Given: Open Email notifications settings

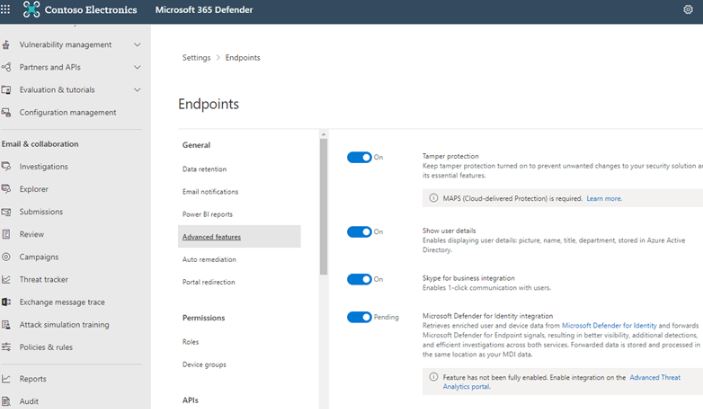Looking at the screenshot, I should 210,191.
